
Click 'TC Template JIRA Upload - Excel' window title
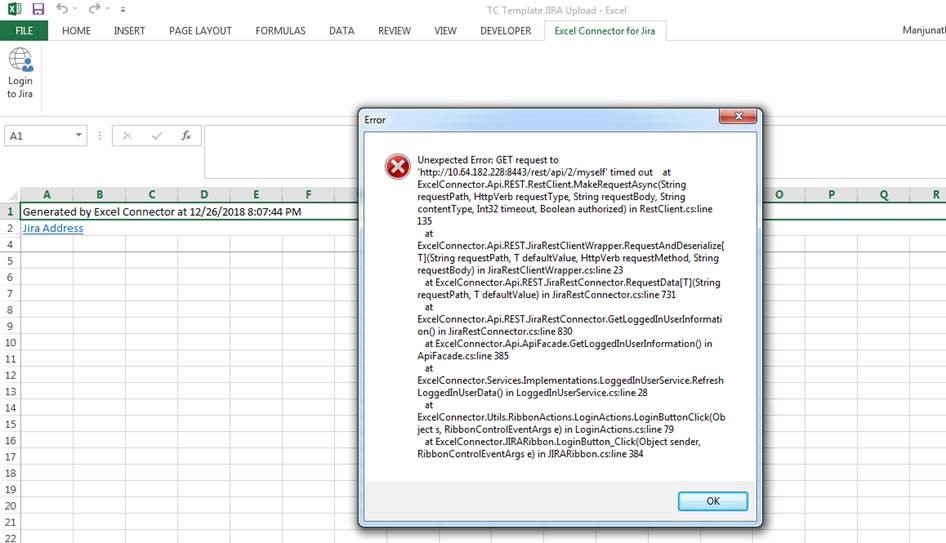[556, 10]
